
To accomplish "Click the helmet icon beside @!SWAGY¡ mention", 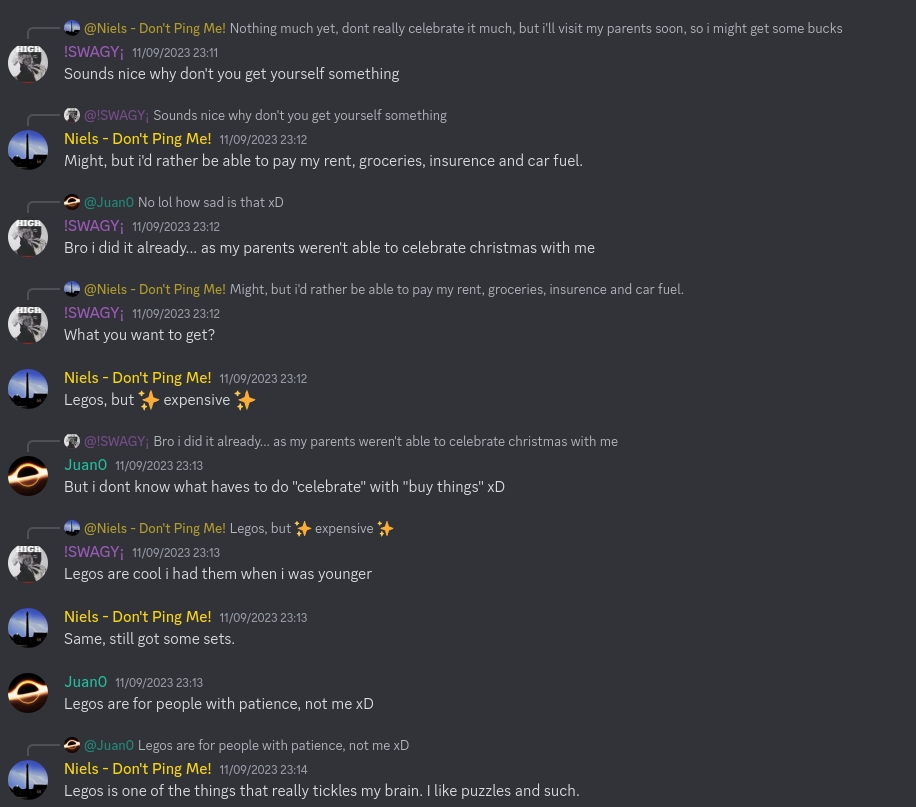I will 72,115.
